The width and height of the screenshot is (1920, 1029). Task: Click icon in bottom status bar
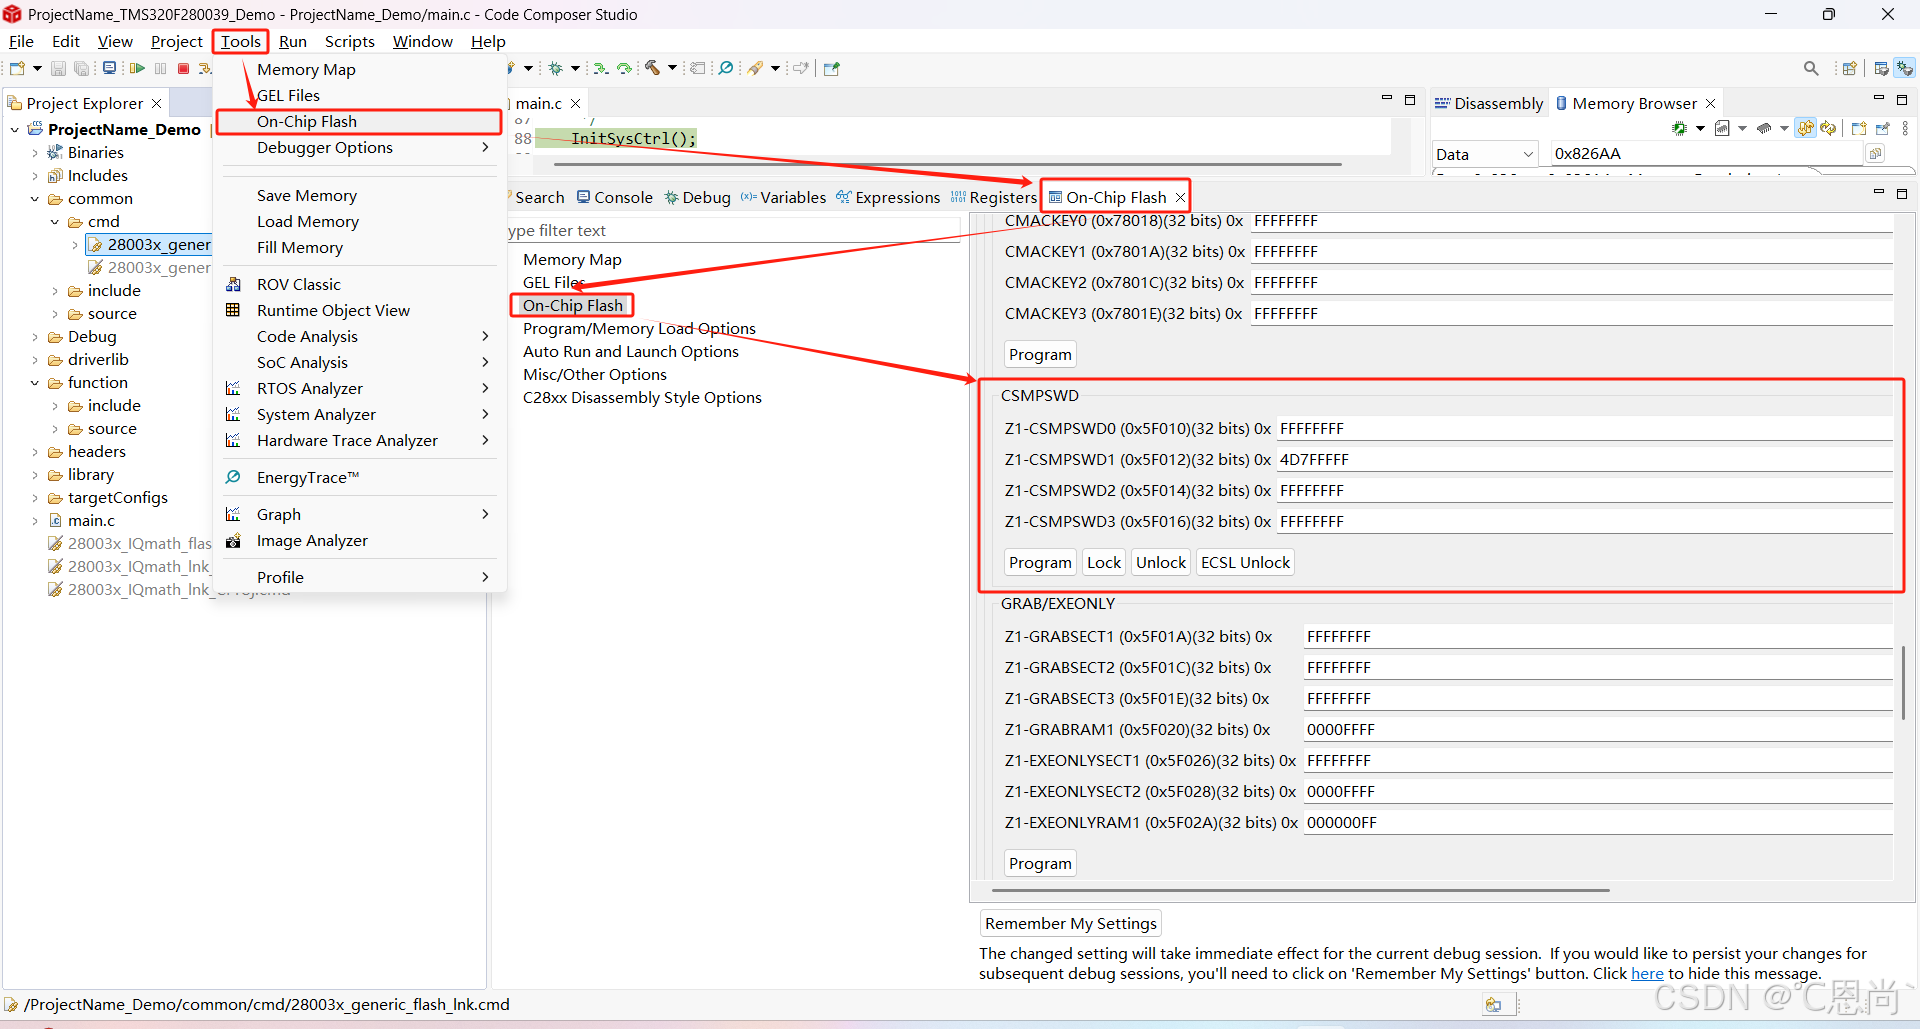[1493, 1005]
